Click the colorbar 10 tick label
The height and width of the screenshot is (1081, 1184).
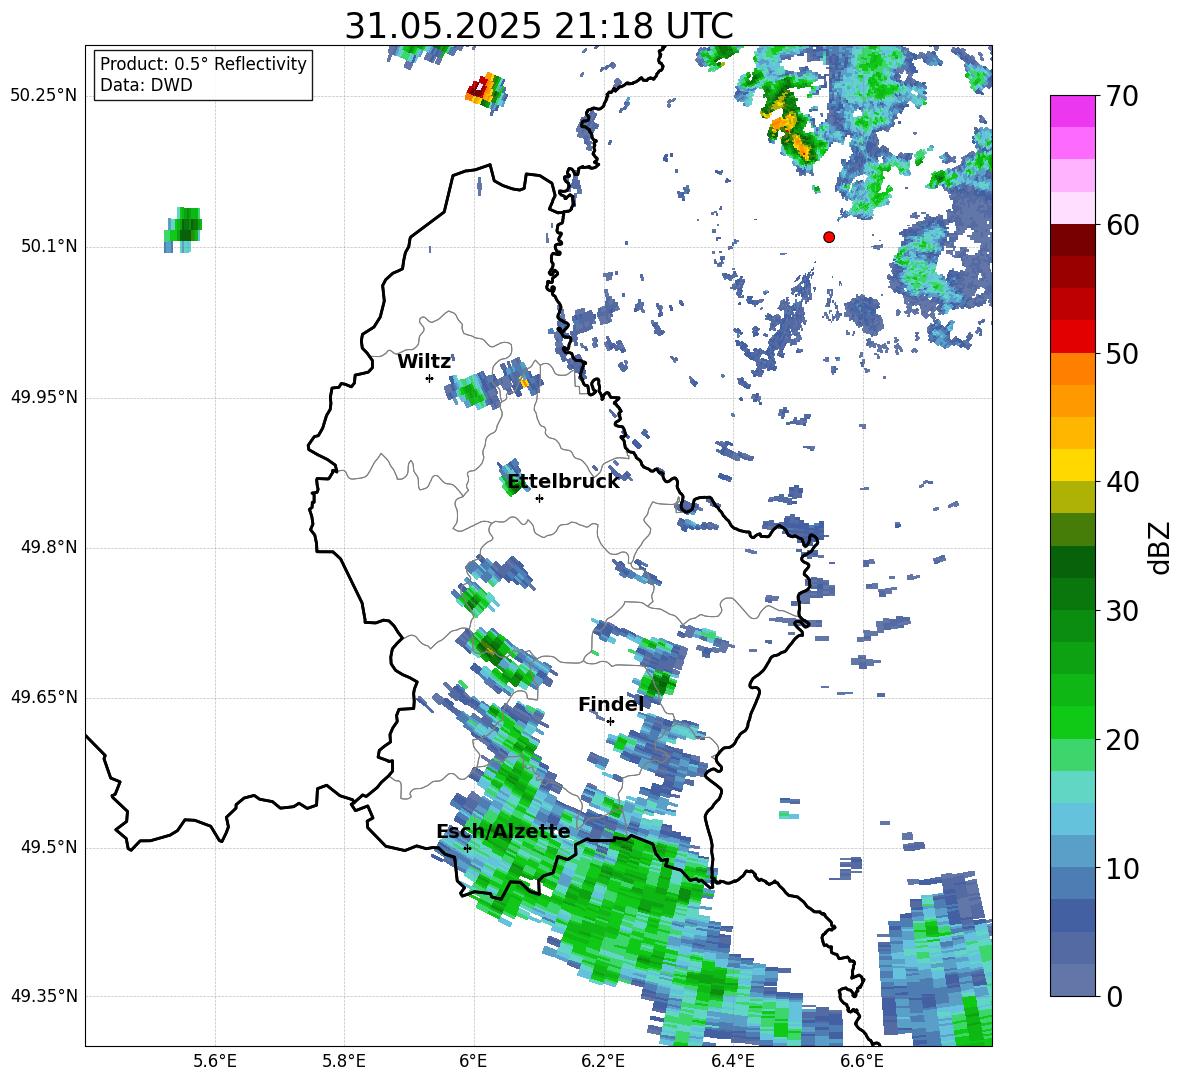click(1122, 868)
